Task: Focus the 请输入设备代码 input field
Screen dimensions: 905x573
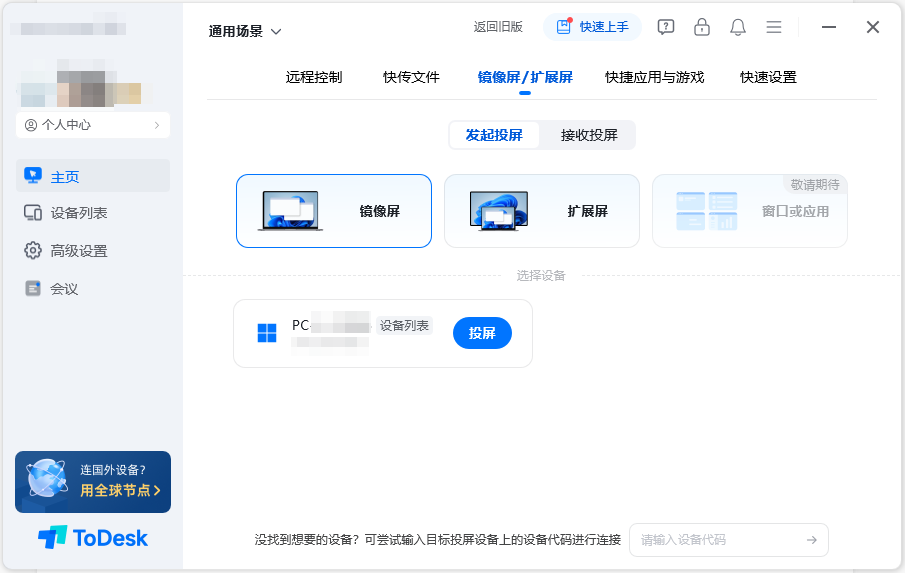Action: pyautogui.click(x=728, y=540)
